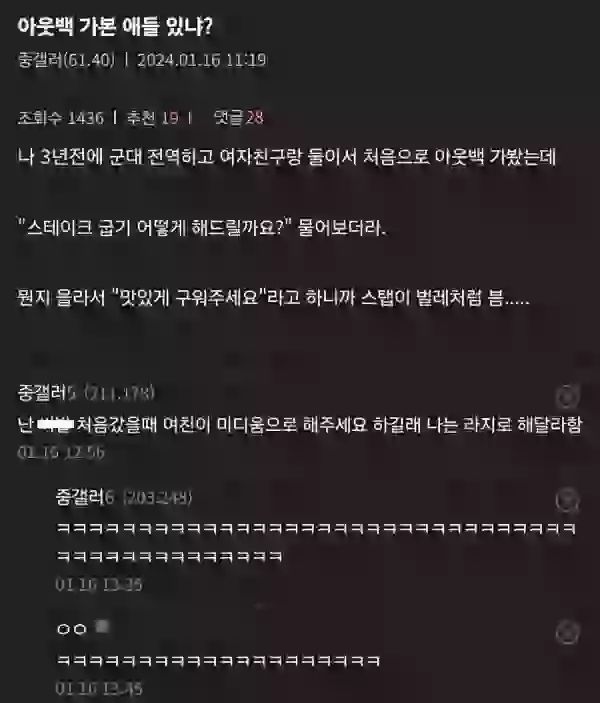Click the ㅇㅇ commenter nickname
Image resolution: width=600 pixels, height=703 pixels.
click(x=72, y=629)
